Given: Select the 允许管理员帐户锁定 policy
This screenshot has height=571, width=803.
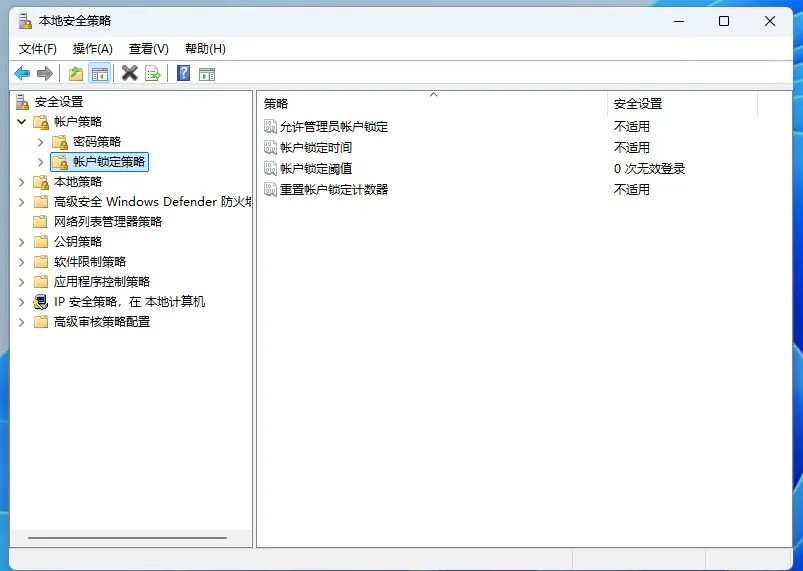Looking at the screenshot, I should coord(334,127).
